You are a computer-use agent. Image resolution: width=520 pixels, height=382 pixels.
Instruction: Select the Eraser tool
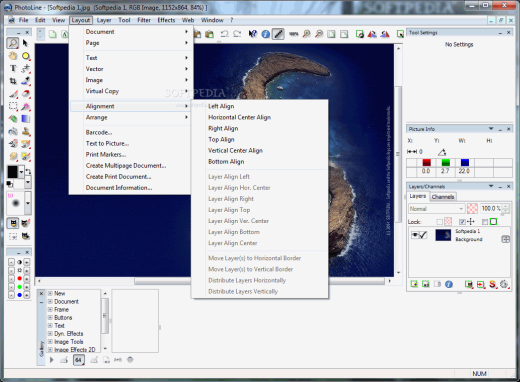click(x=25, y=94)
